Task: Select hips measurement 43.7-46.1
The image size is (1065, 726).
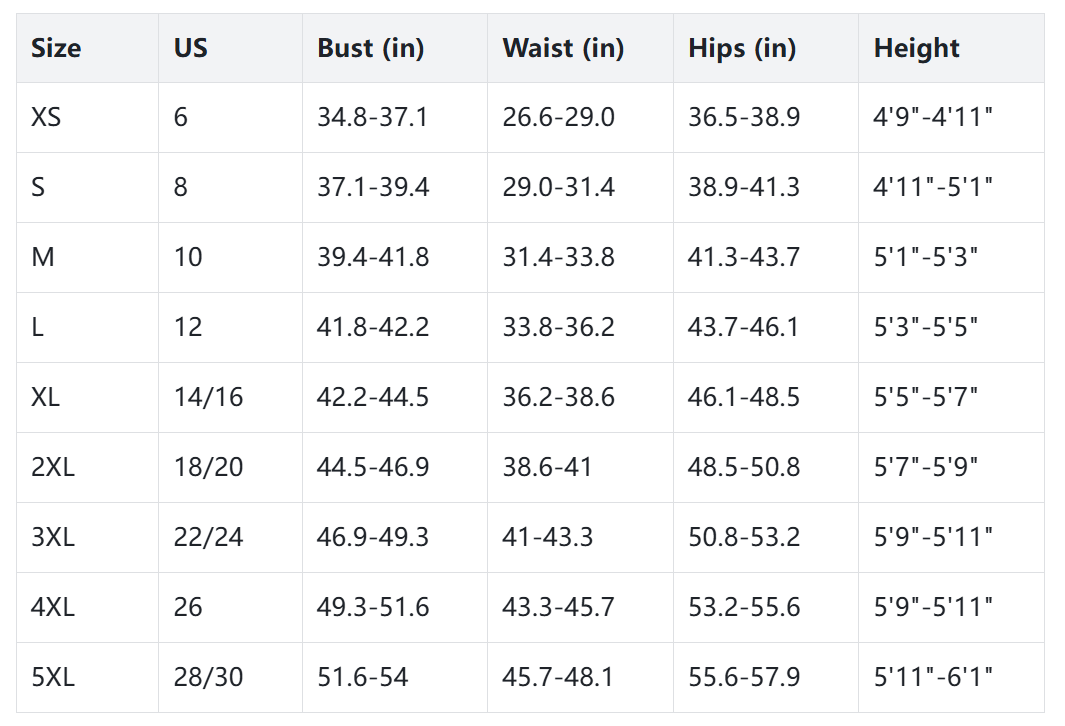Action: click(x=743, y=327)
